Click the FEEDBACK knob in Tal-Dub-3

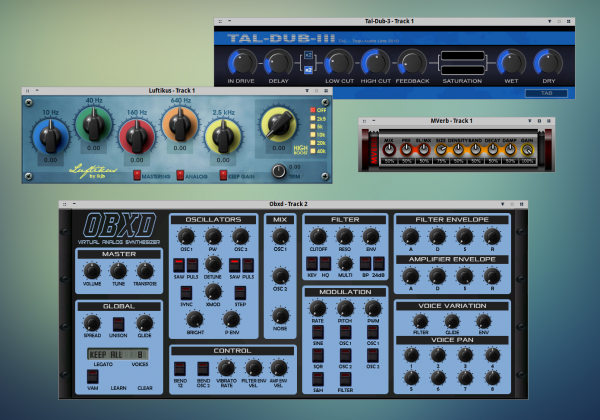pos(412,62)
